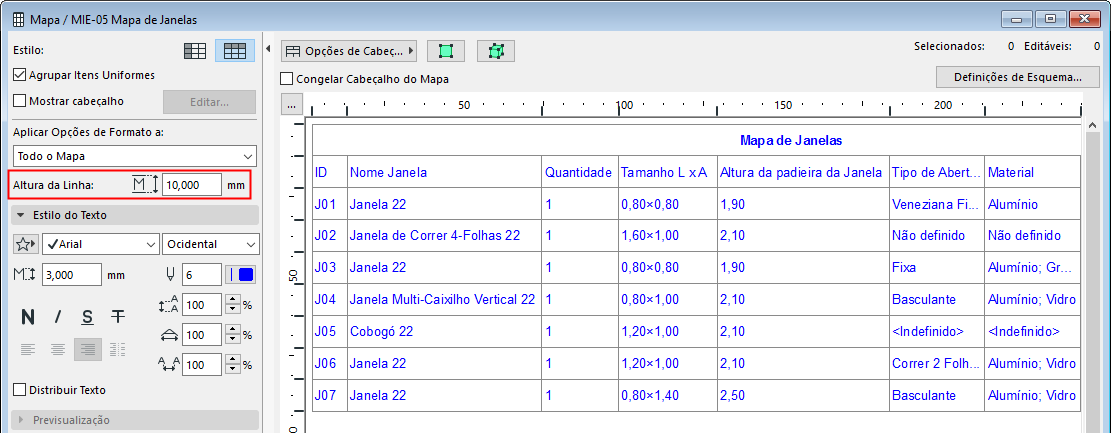The image size is (1111, 433).
Task: Click the character spacing 100 field
Action: [203, 366]
